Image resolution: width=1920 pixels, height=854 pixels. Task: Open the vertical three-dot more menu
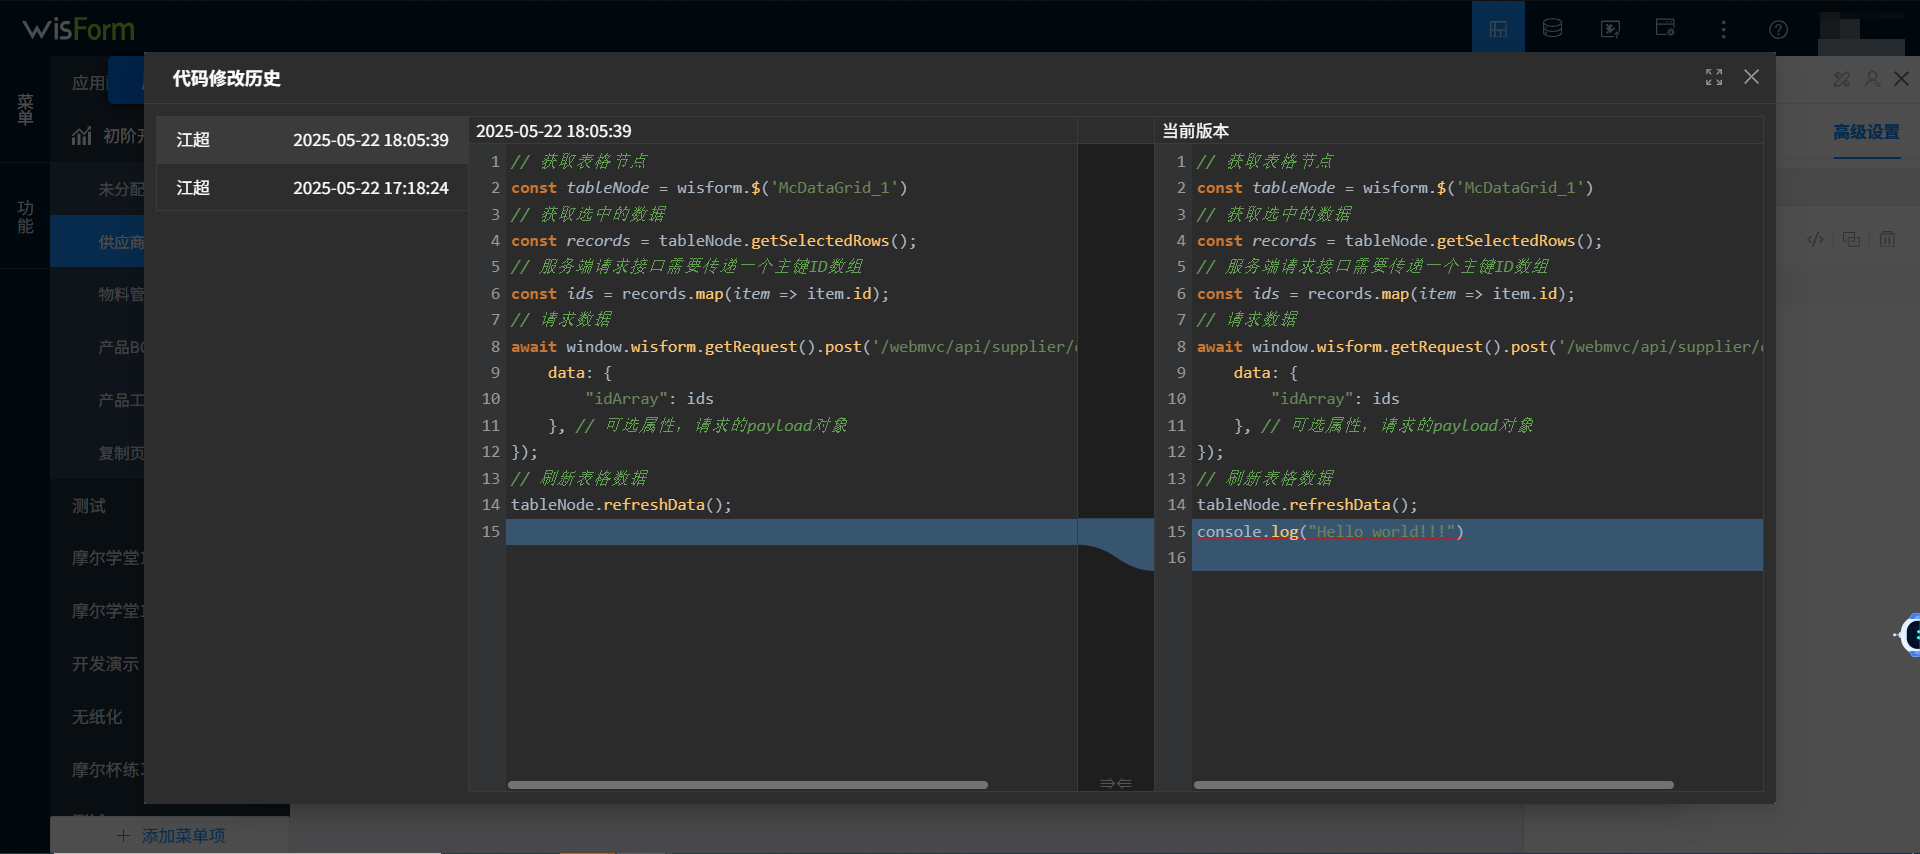click(1722, 29)
